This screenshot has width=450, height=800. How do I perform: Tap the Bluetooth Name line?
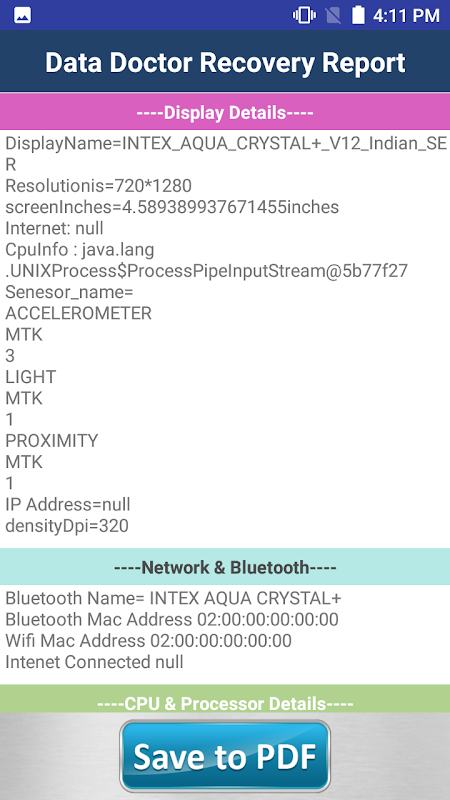173,598
